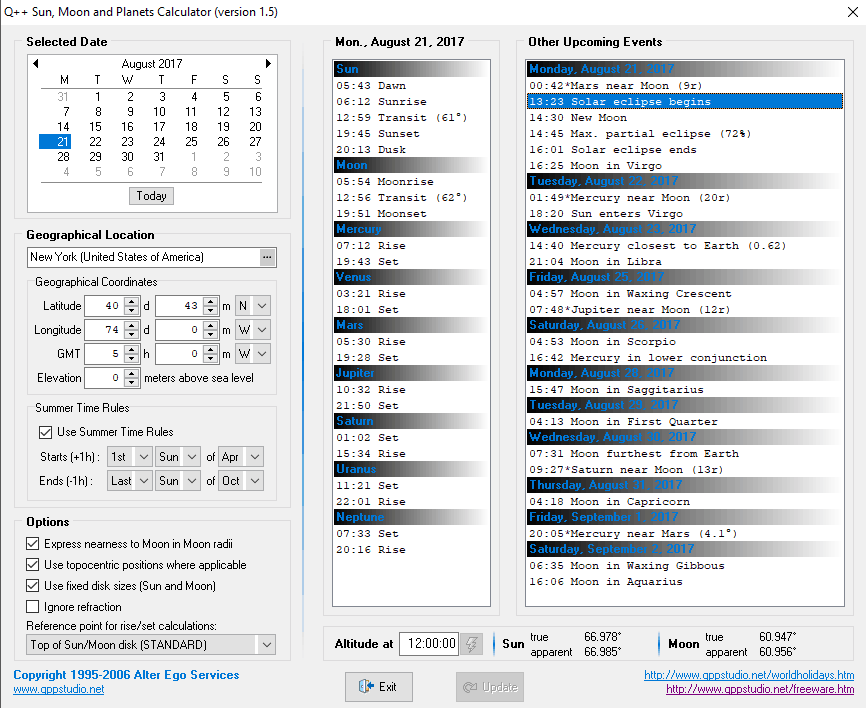This screenshot has width=866, height=708.
Task: Click the 19:45 Sunset row
Action: (x=411, y=134)
